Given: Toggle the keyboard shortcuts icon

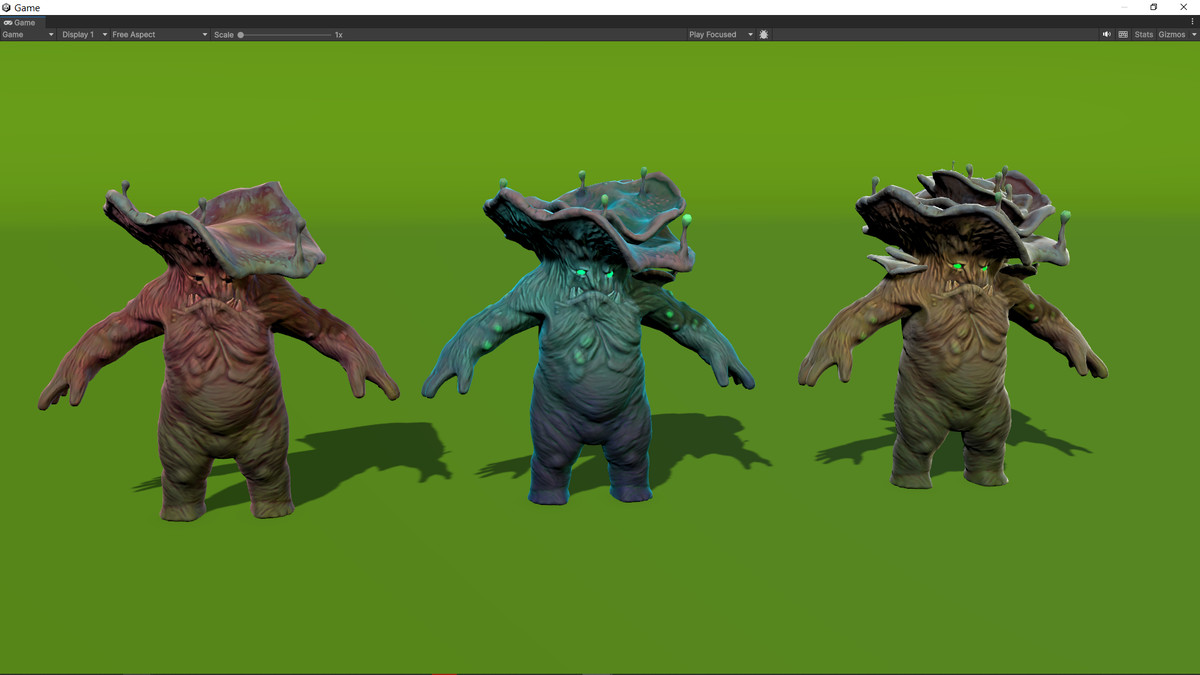Looking at the screenshot, I should coord(1123,34).
